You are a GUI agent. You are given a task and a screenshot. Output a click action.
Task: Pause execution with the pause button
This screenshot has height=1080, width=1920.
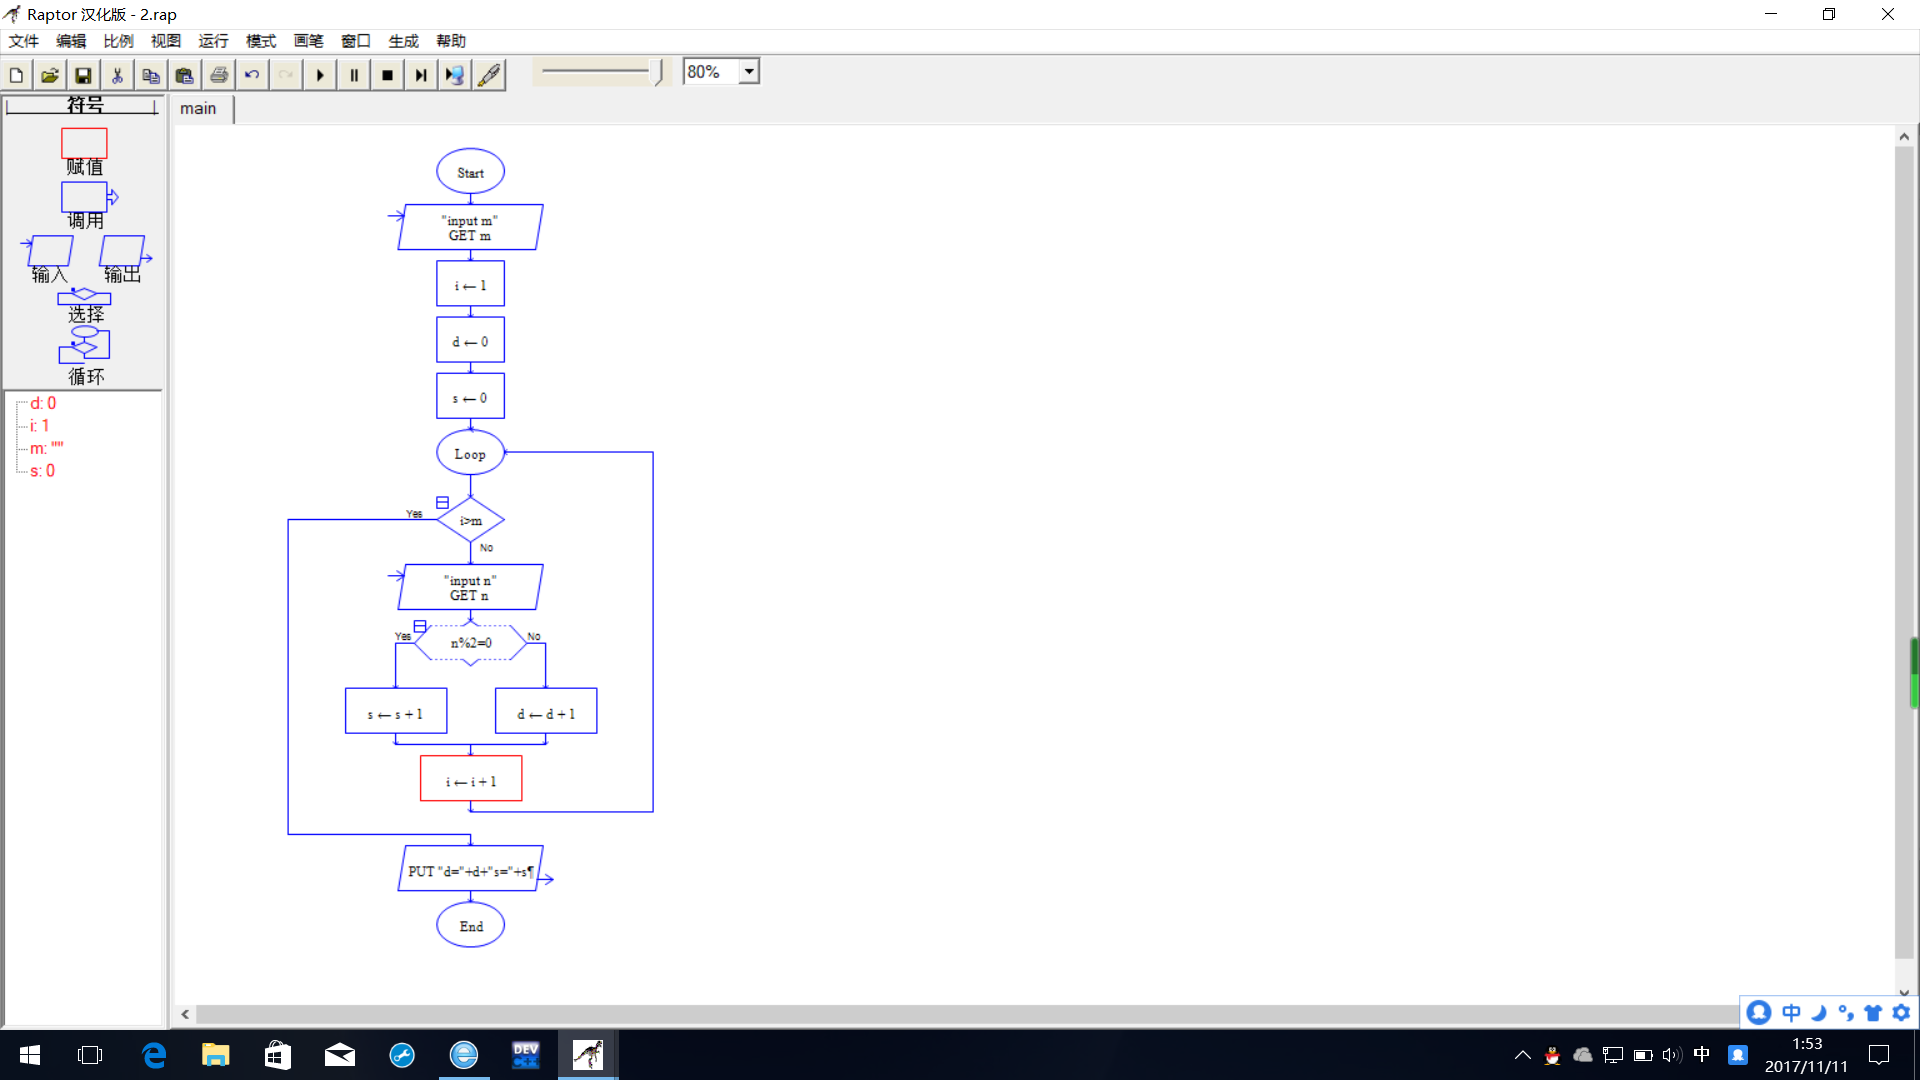(x=354, y=75)
